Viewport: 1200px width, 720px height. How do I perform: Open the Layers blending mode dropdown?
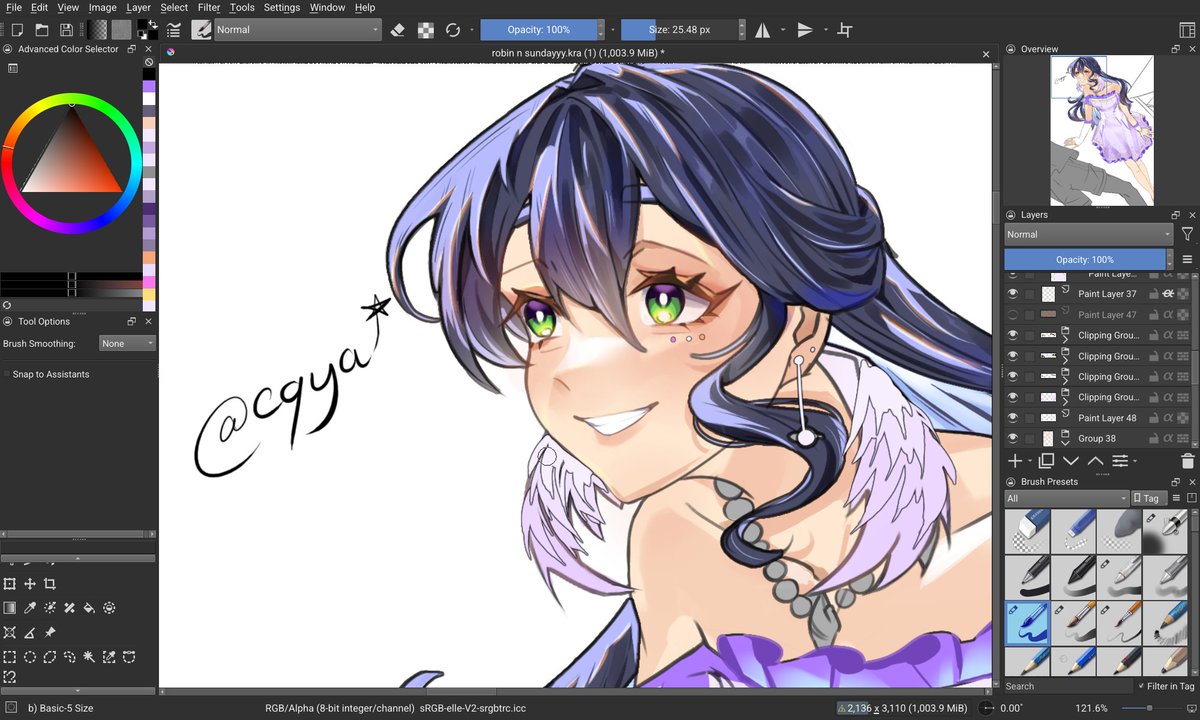1088,234
